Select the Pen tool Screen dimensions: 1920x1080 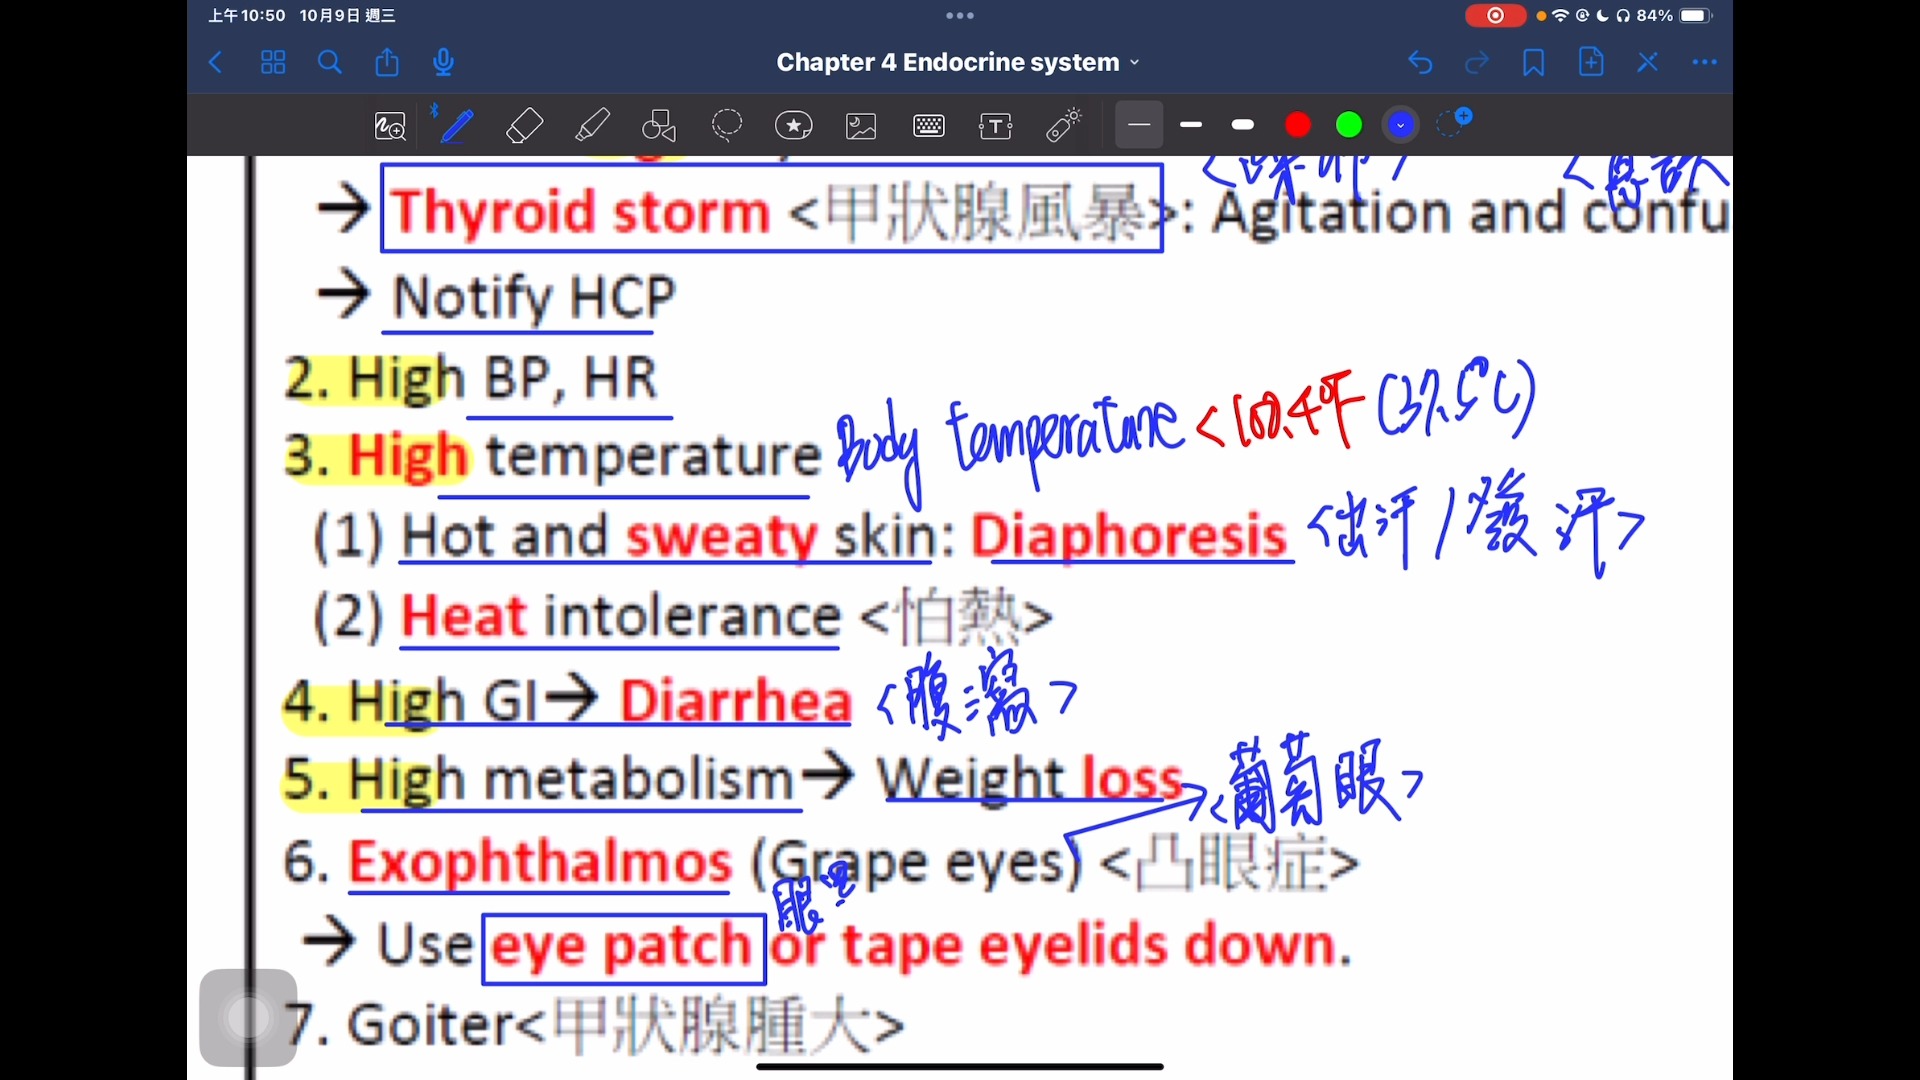(x=457, y=126)
